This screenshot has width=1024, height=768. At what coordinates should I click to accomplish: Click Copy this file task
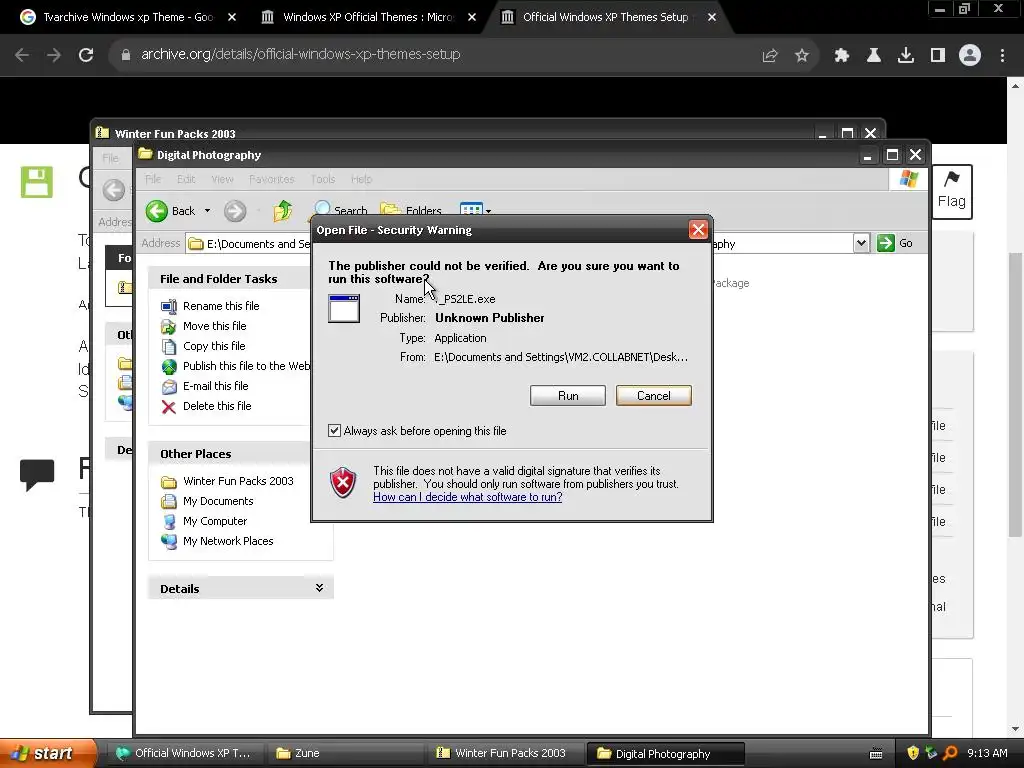click(214, 346)
